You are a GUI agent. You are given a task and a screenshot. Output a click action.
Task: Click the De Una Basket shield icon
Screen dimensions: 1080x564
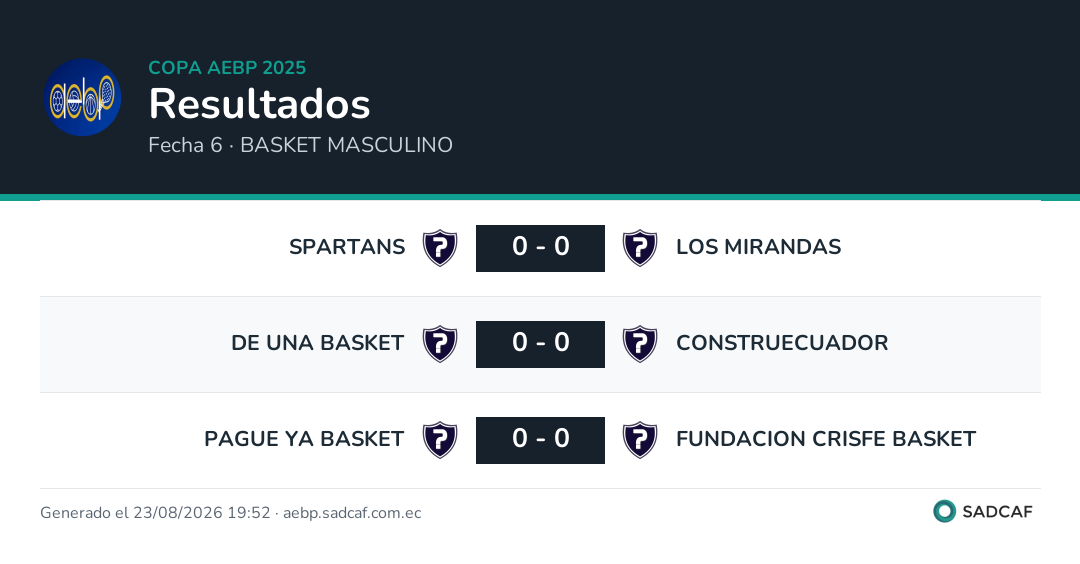pyautogui.click(x=440, y=344)
